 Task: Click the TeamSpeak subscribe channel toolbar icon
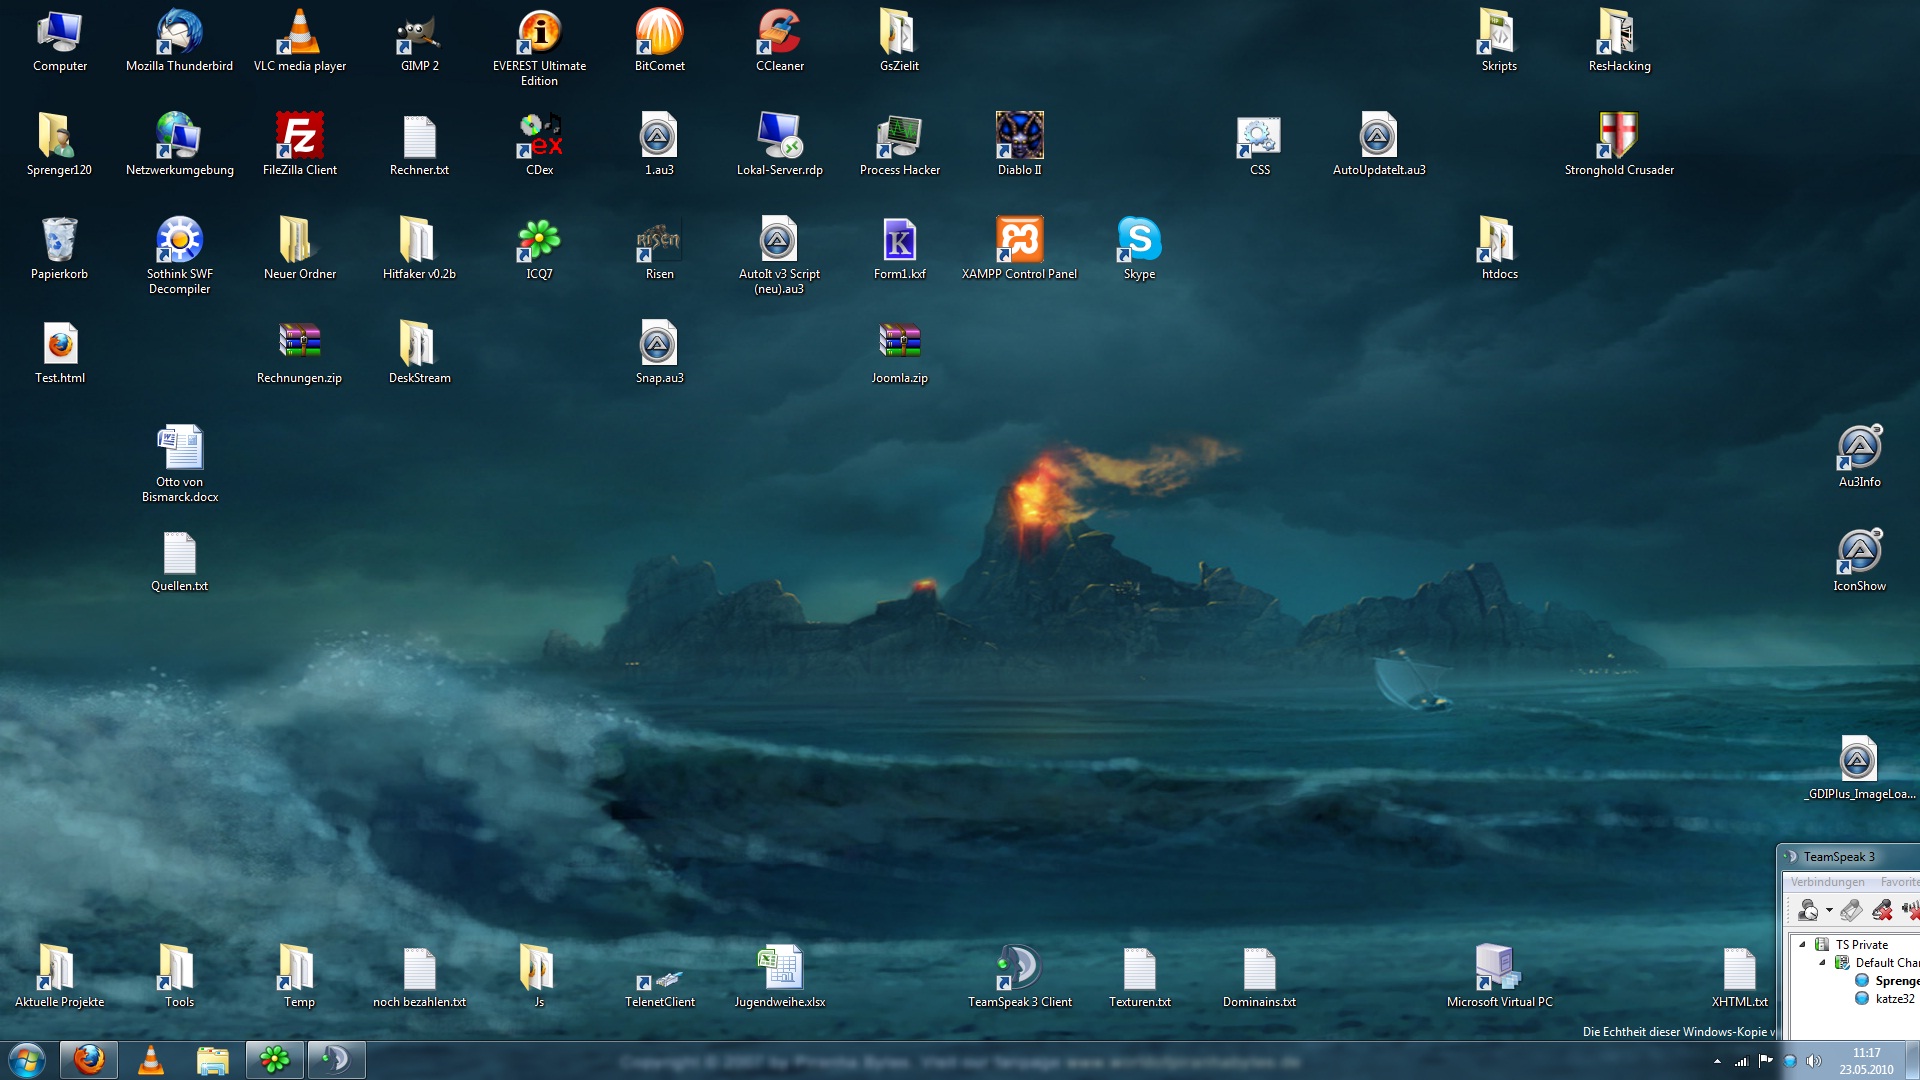(1851, 910)
